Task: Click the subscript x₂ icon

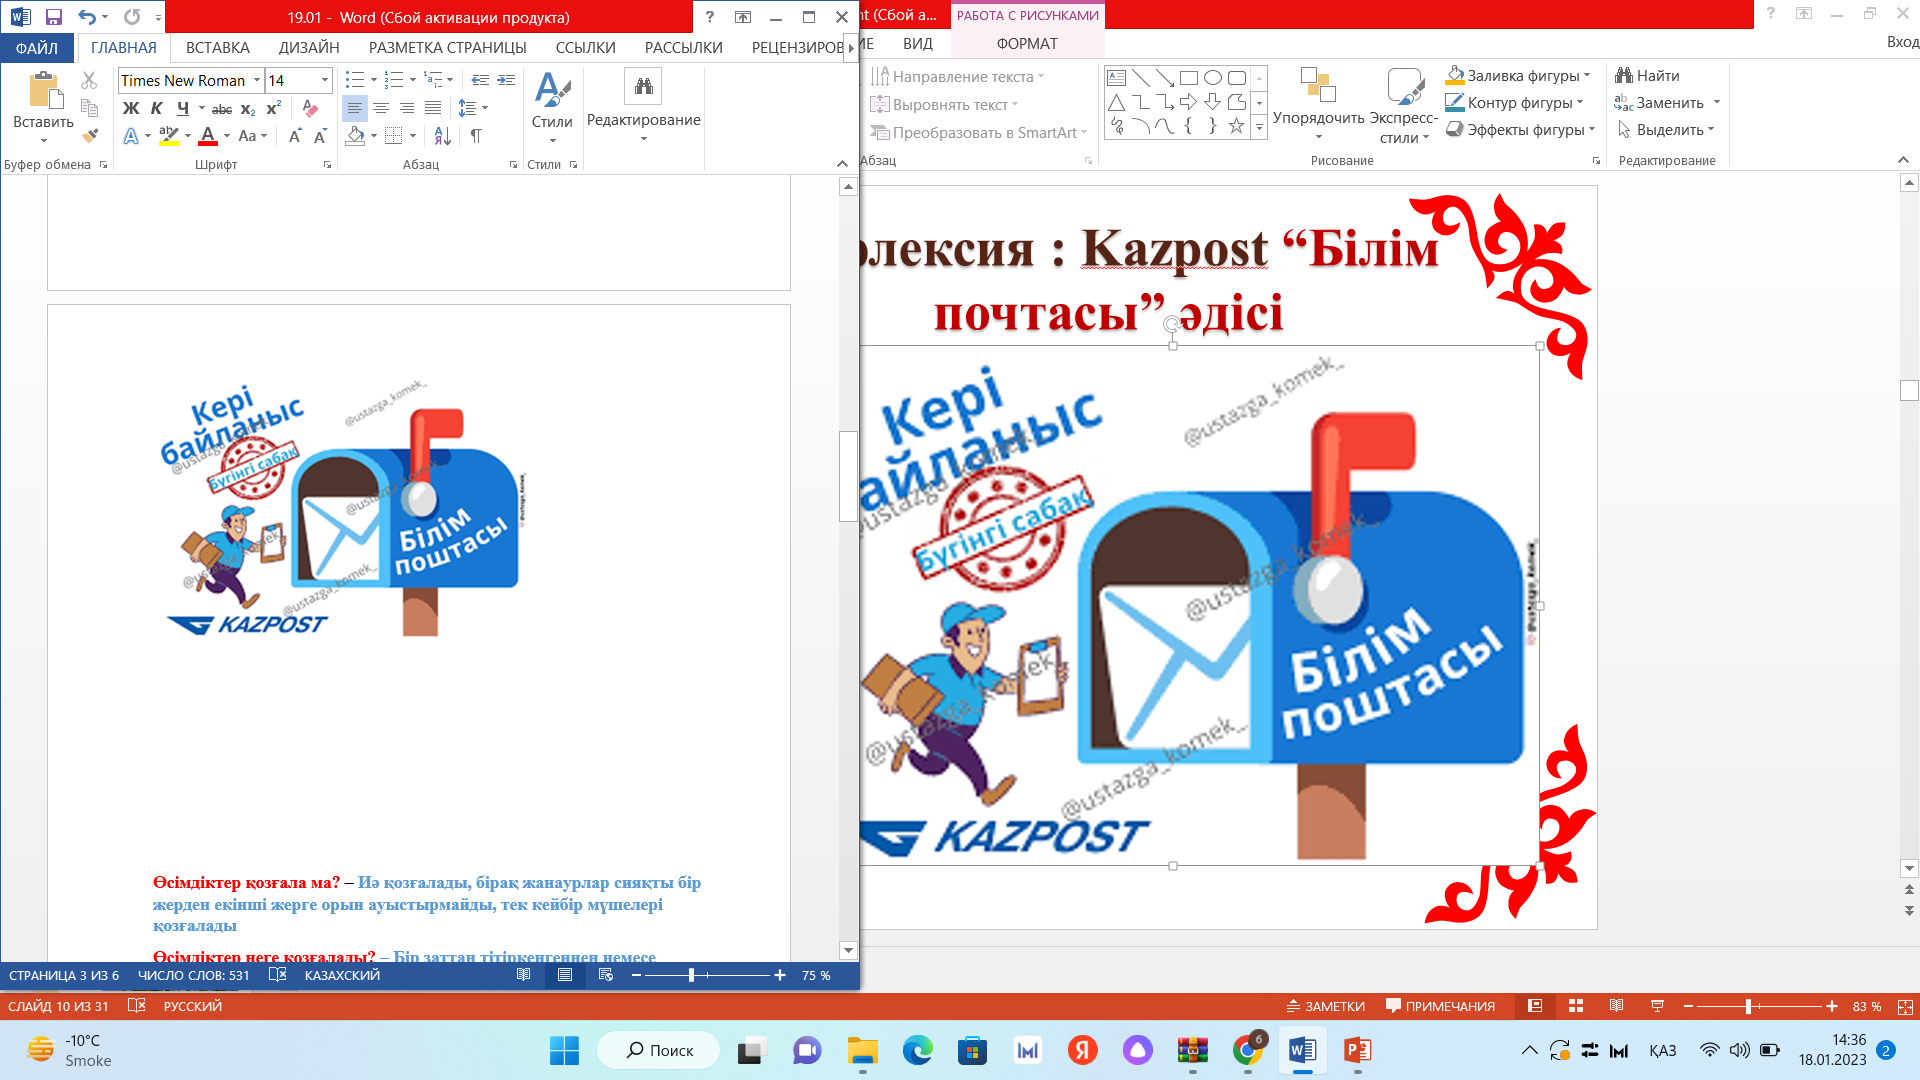Action: pos(248,108)
